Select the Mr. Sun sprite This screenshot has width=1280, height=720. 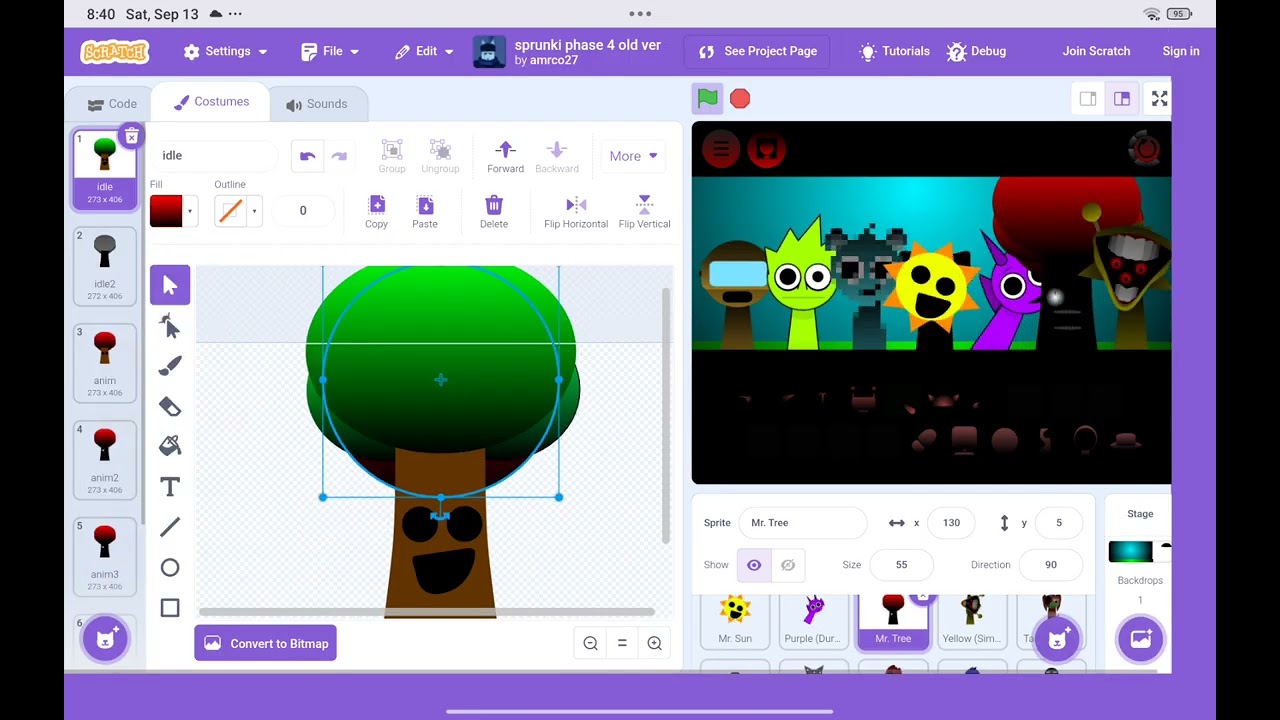click(735, 620)
